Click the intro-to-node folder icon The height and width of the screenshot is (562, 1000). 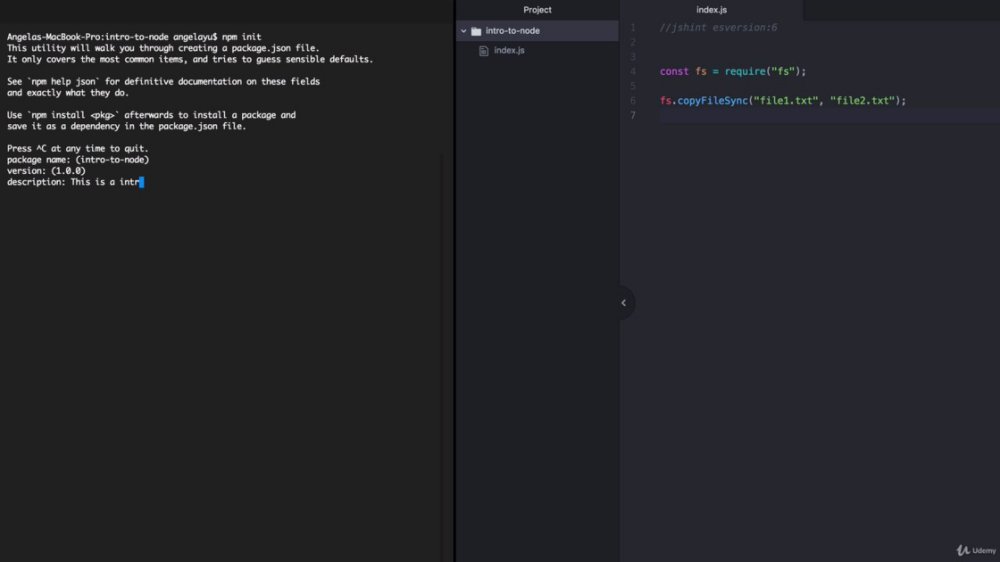coord(476,31)
